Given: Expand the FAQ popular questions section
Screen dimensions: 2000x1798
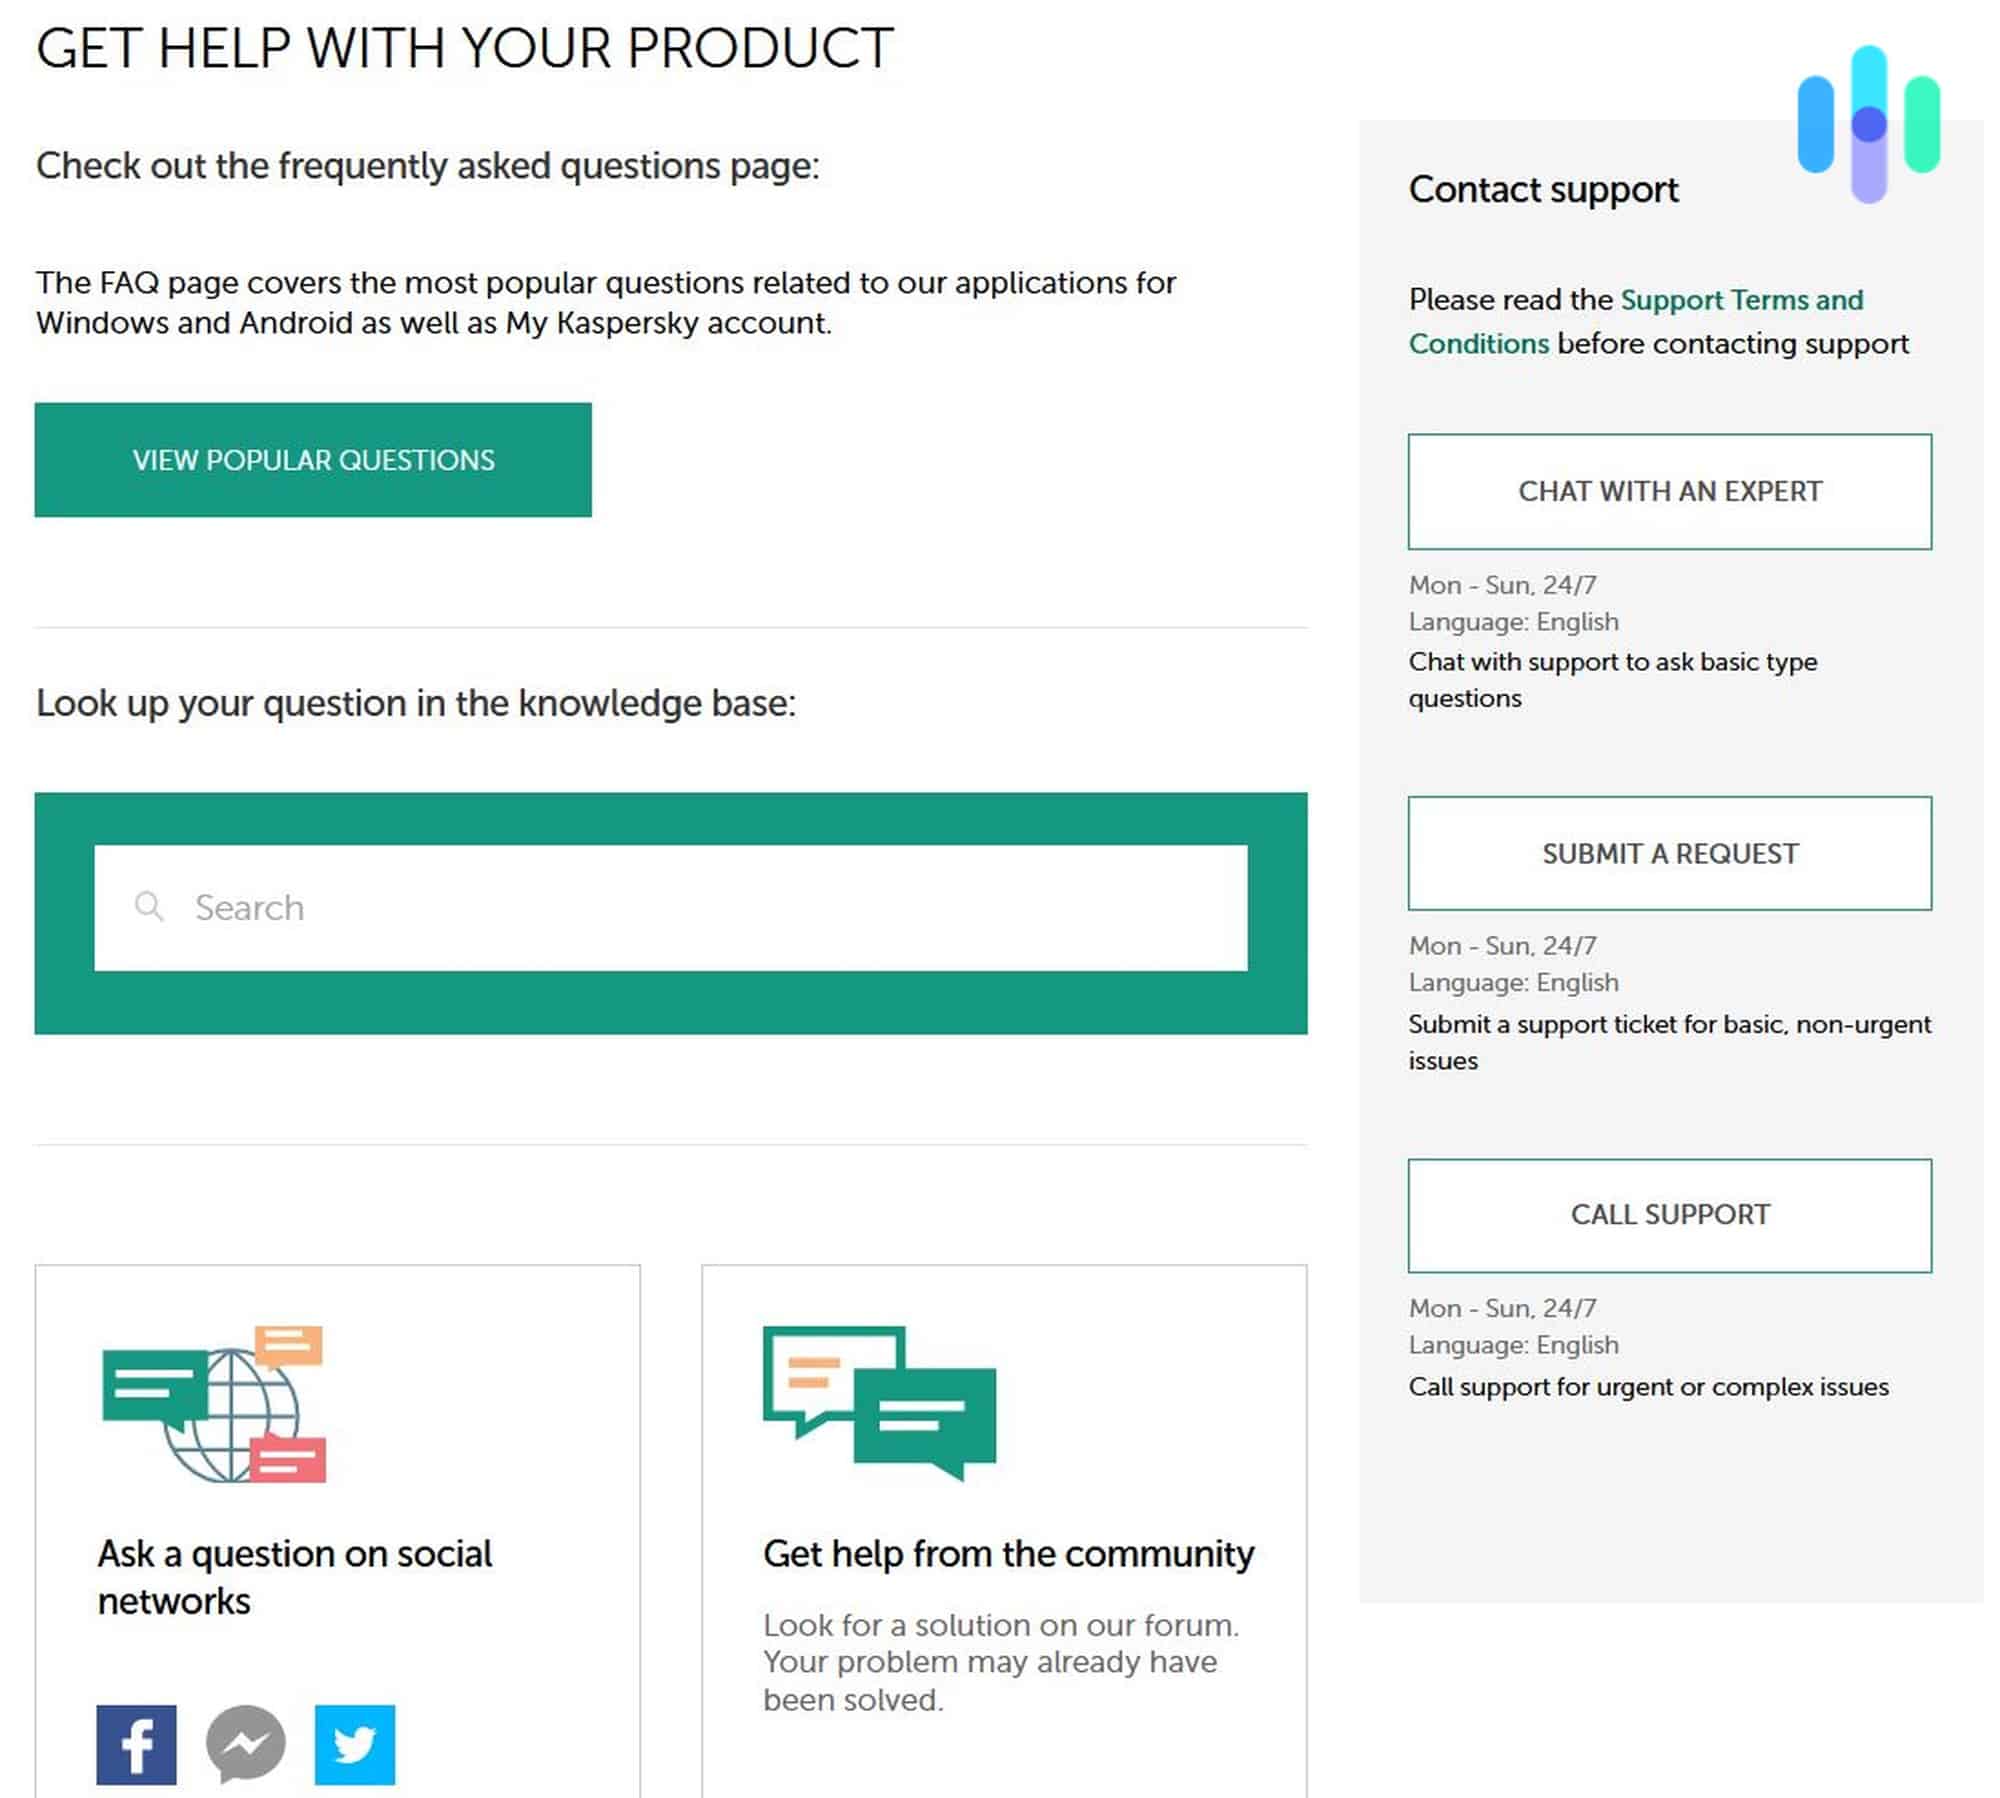Looking at the screenshot, I should coord(312,460).
